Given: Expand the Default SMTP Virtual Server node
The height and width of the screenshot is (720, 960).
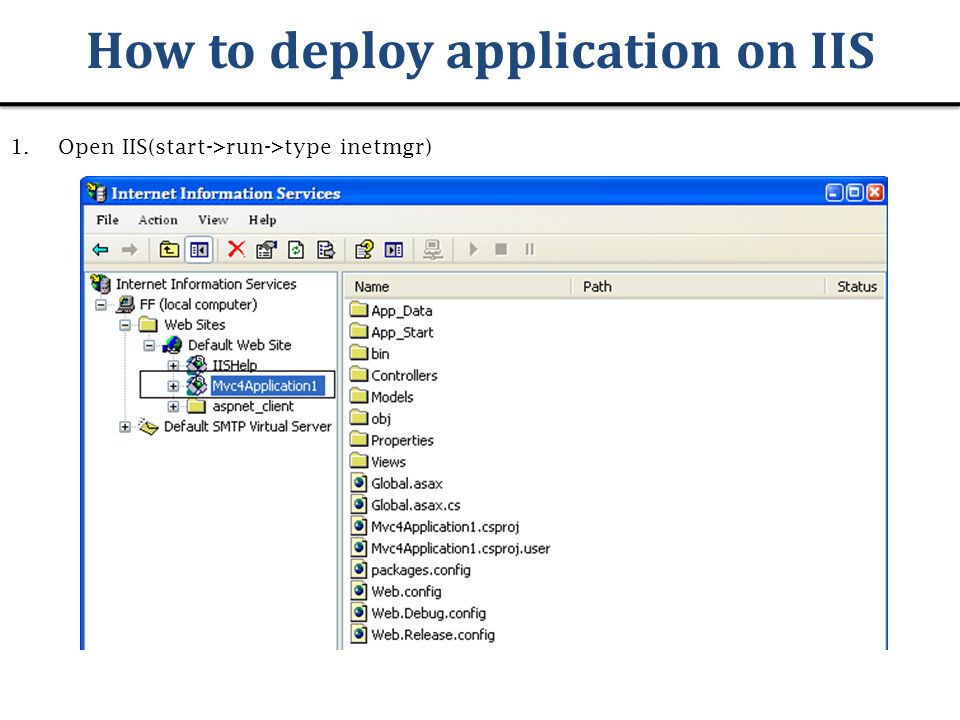Looking at the screenshot, I should point(125,427).
